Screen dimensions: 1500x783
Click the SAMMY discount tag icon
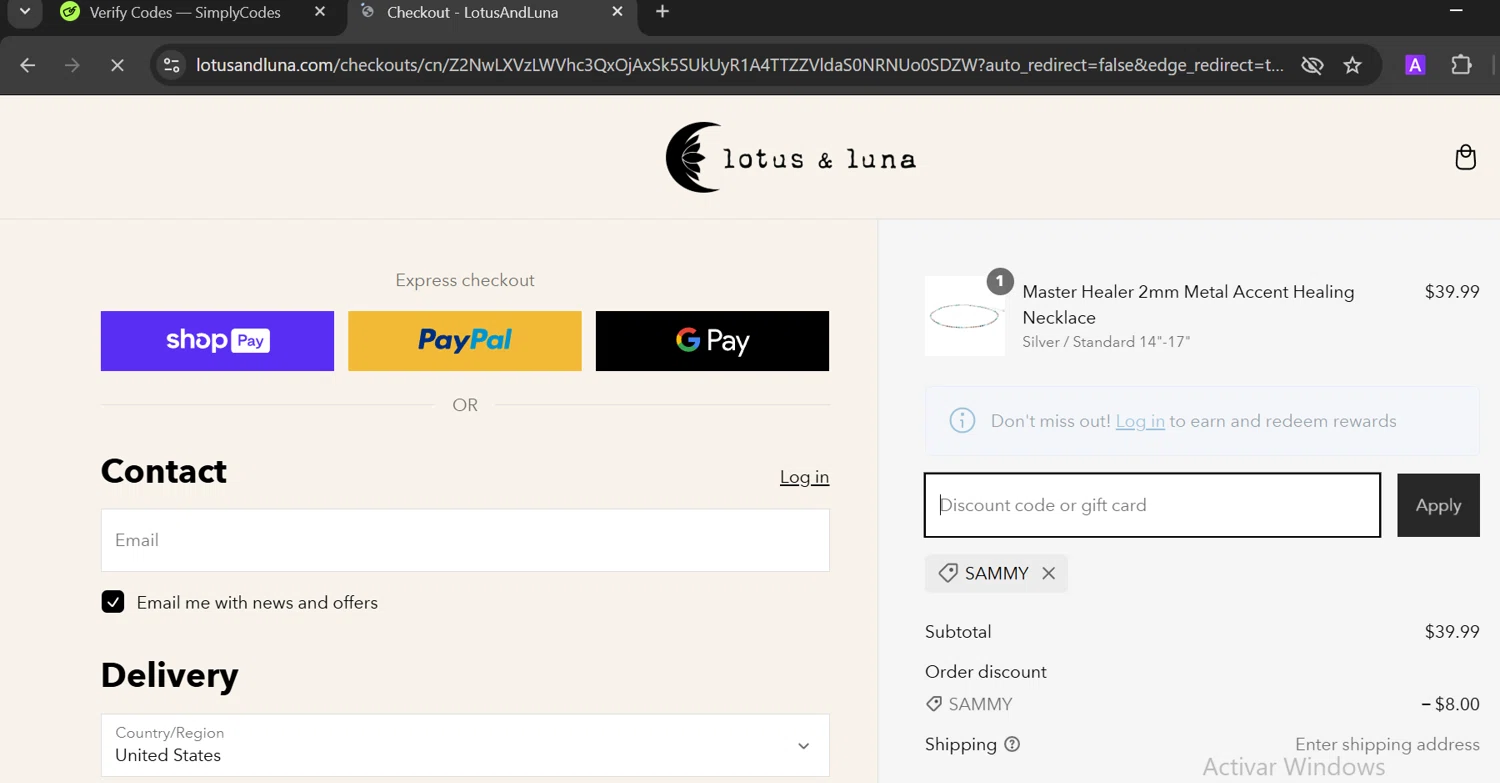tap(948, 573)
